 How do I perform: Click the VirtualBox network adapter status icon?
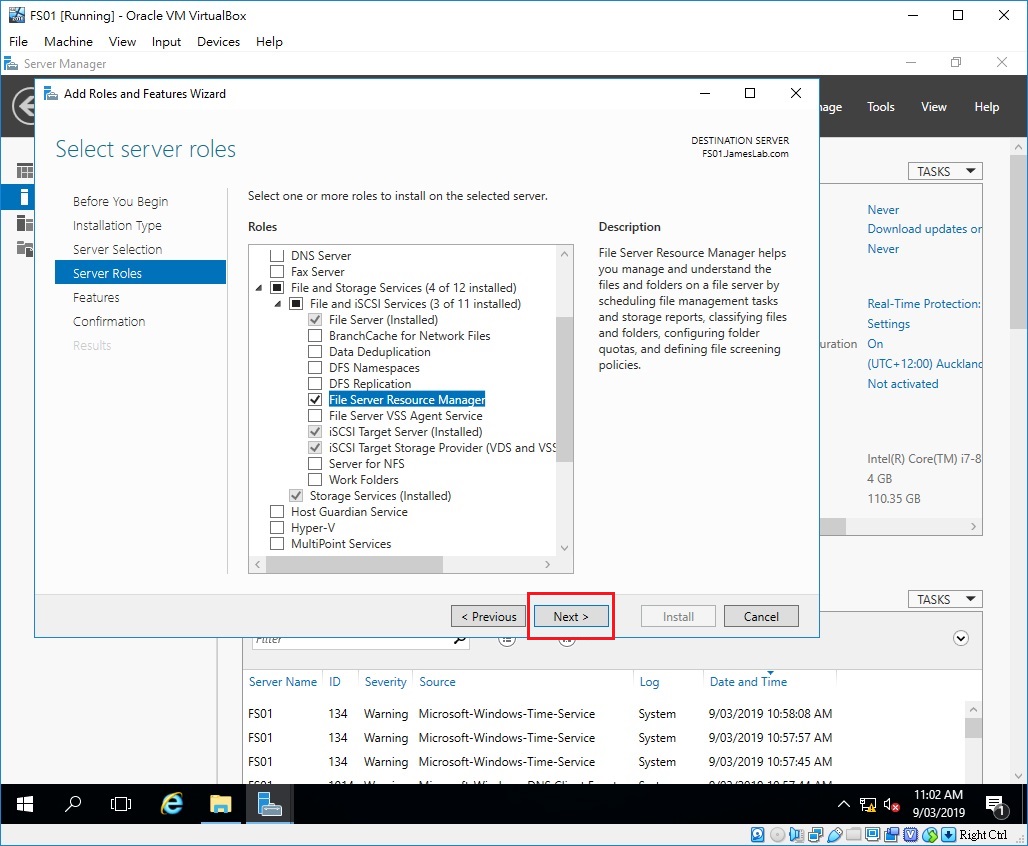(x=816, y=835)
